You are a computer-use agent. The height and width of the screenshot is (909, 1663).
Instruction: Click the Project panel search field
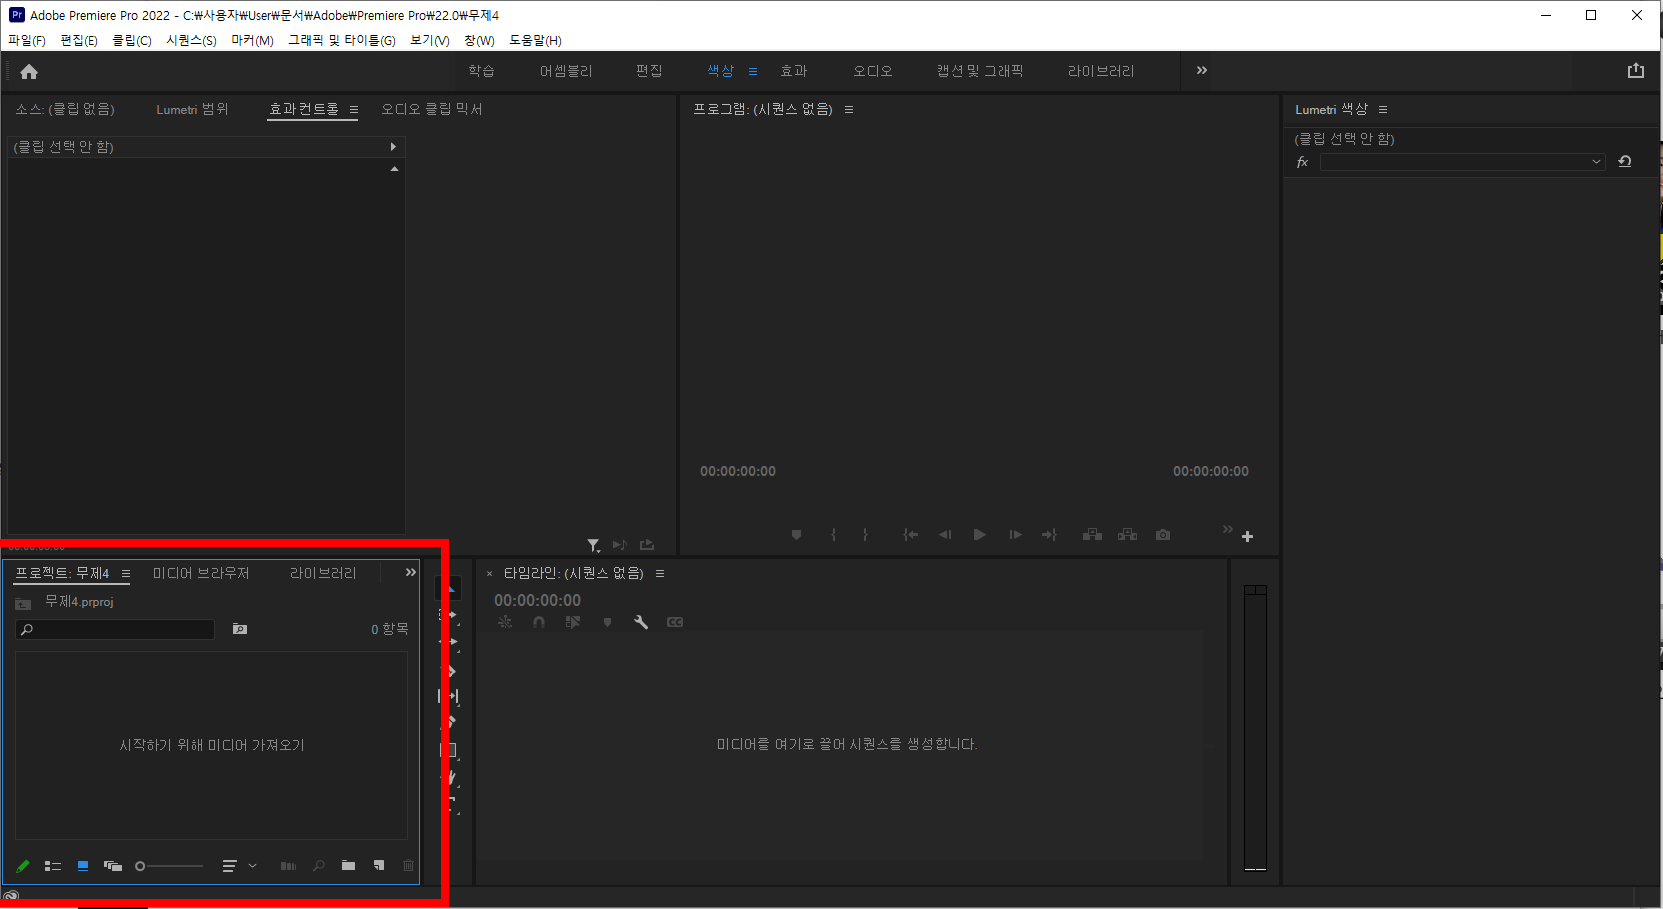coord(115,629)
